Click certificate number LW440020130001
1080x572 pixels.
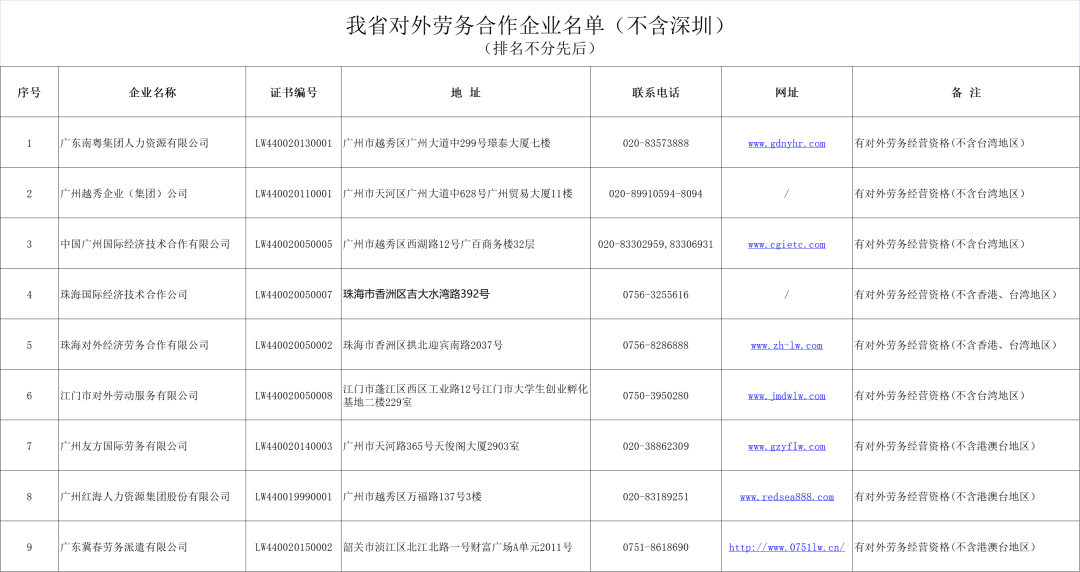293,143
